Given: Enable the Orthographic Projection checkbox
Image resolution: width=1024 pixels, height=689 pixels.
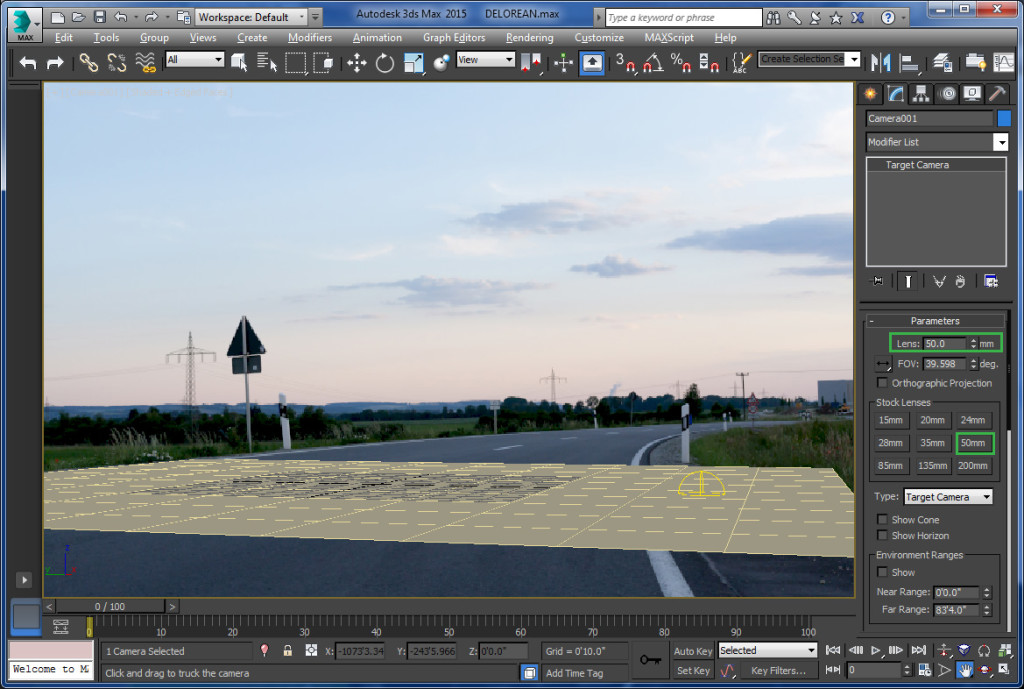Looking at the screenshot, I should (880, 383).
